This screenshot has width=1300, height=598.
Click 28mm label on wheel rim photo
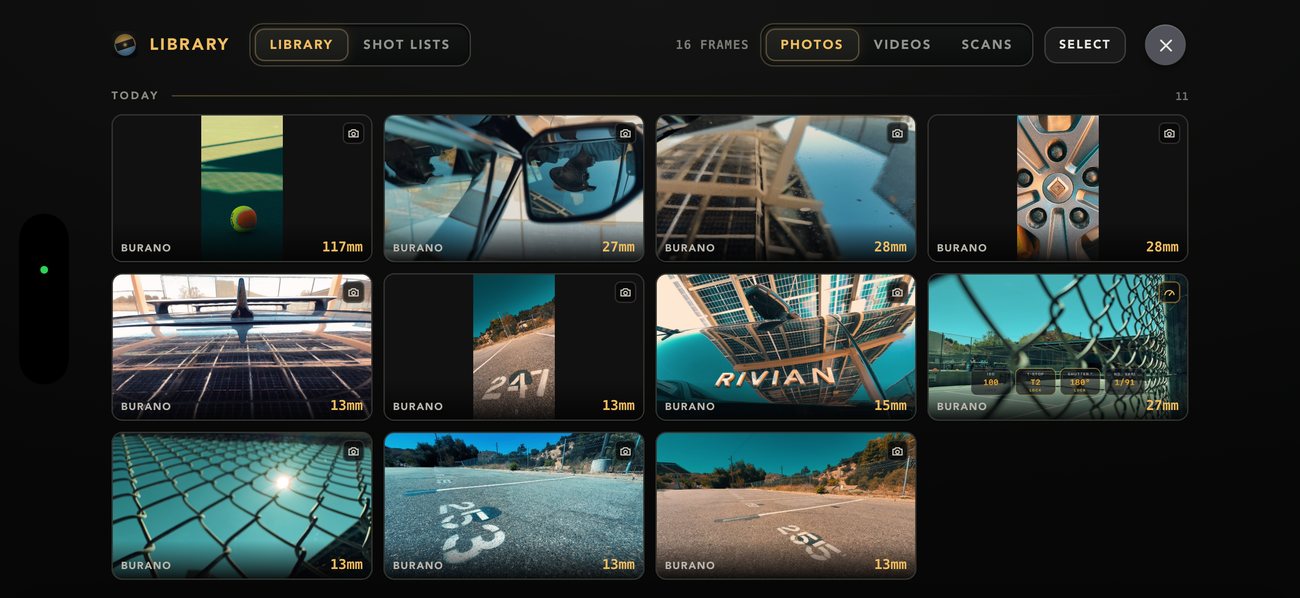coord(1162,247)
